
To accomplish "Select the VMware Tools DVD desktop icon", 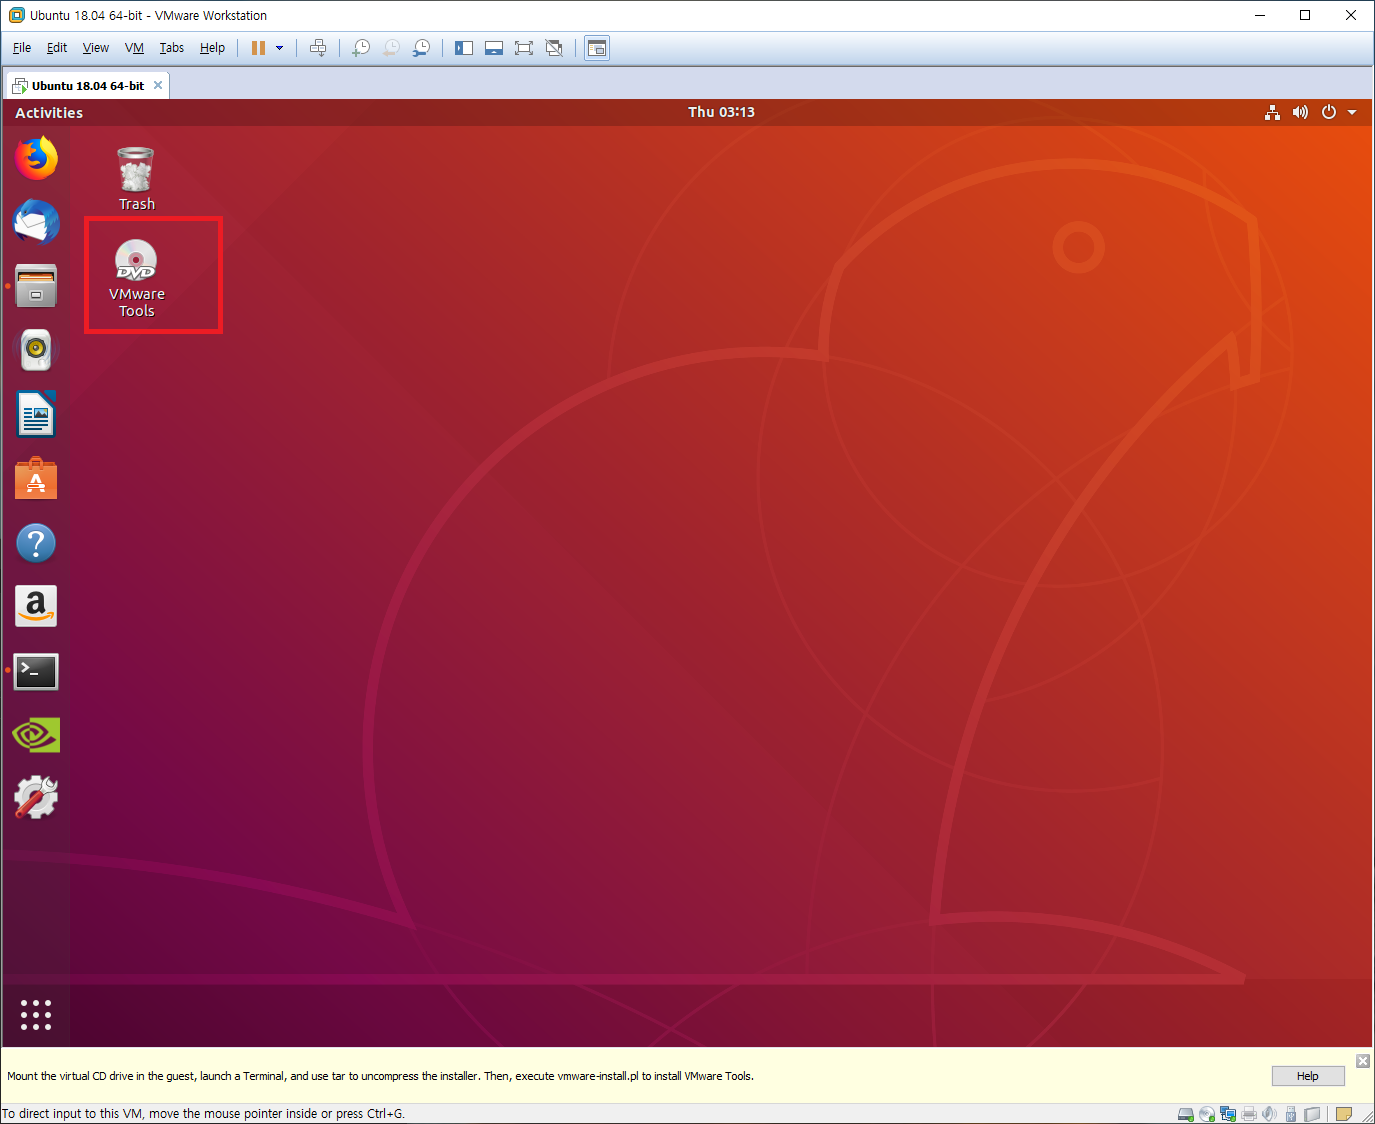I will (x=136, y=279).
